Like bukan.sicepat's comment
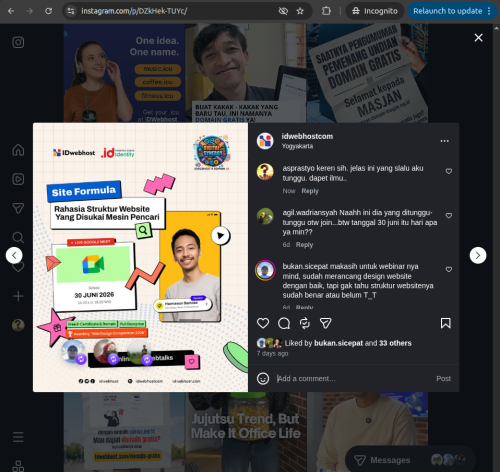This screenshot has width=500, height=472. click(449, 269)
